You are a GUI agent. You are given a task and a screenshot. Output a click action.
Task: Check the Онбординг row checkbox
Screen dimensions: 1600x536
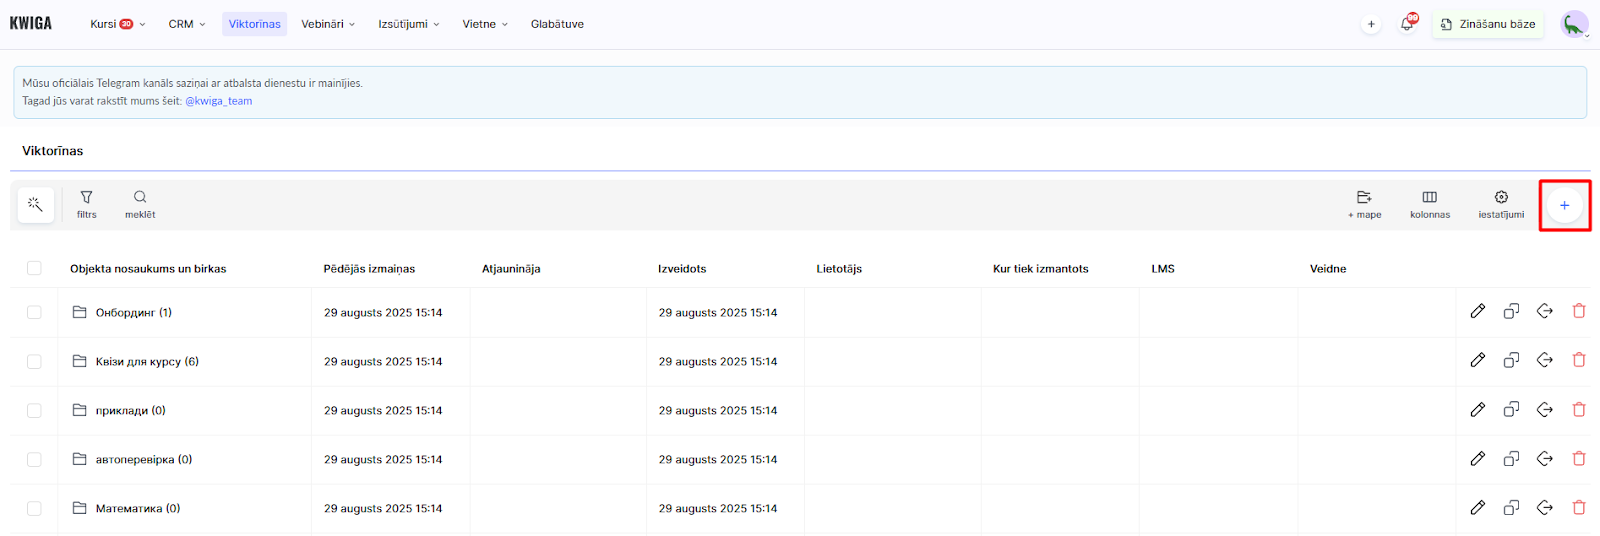pyautogui.click(x=34, y=312)
